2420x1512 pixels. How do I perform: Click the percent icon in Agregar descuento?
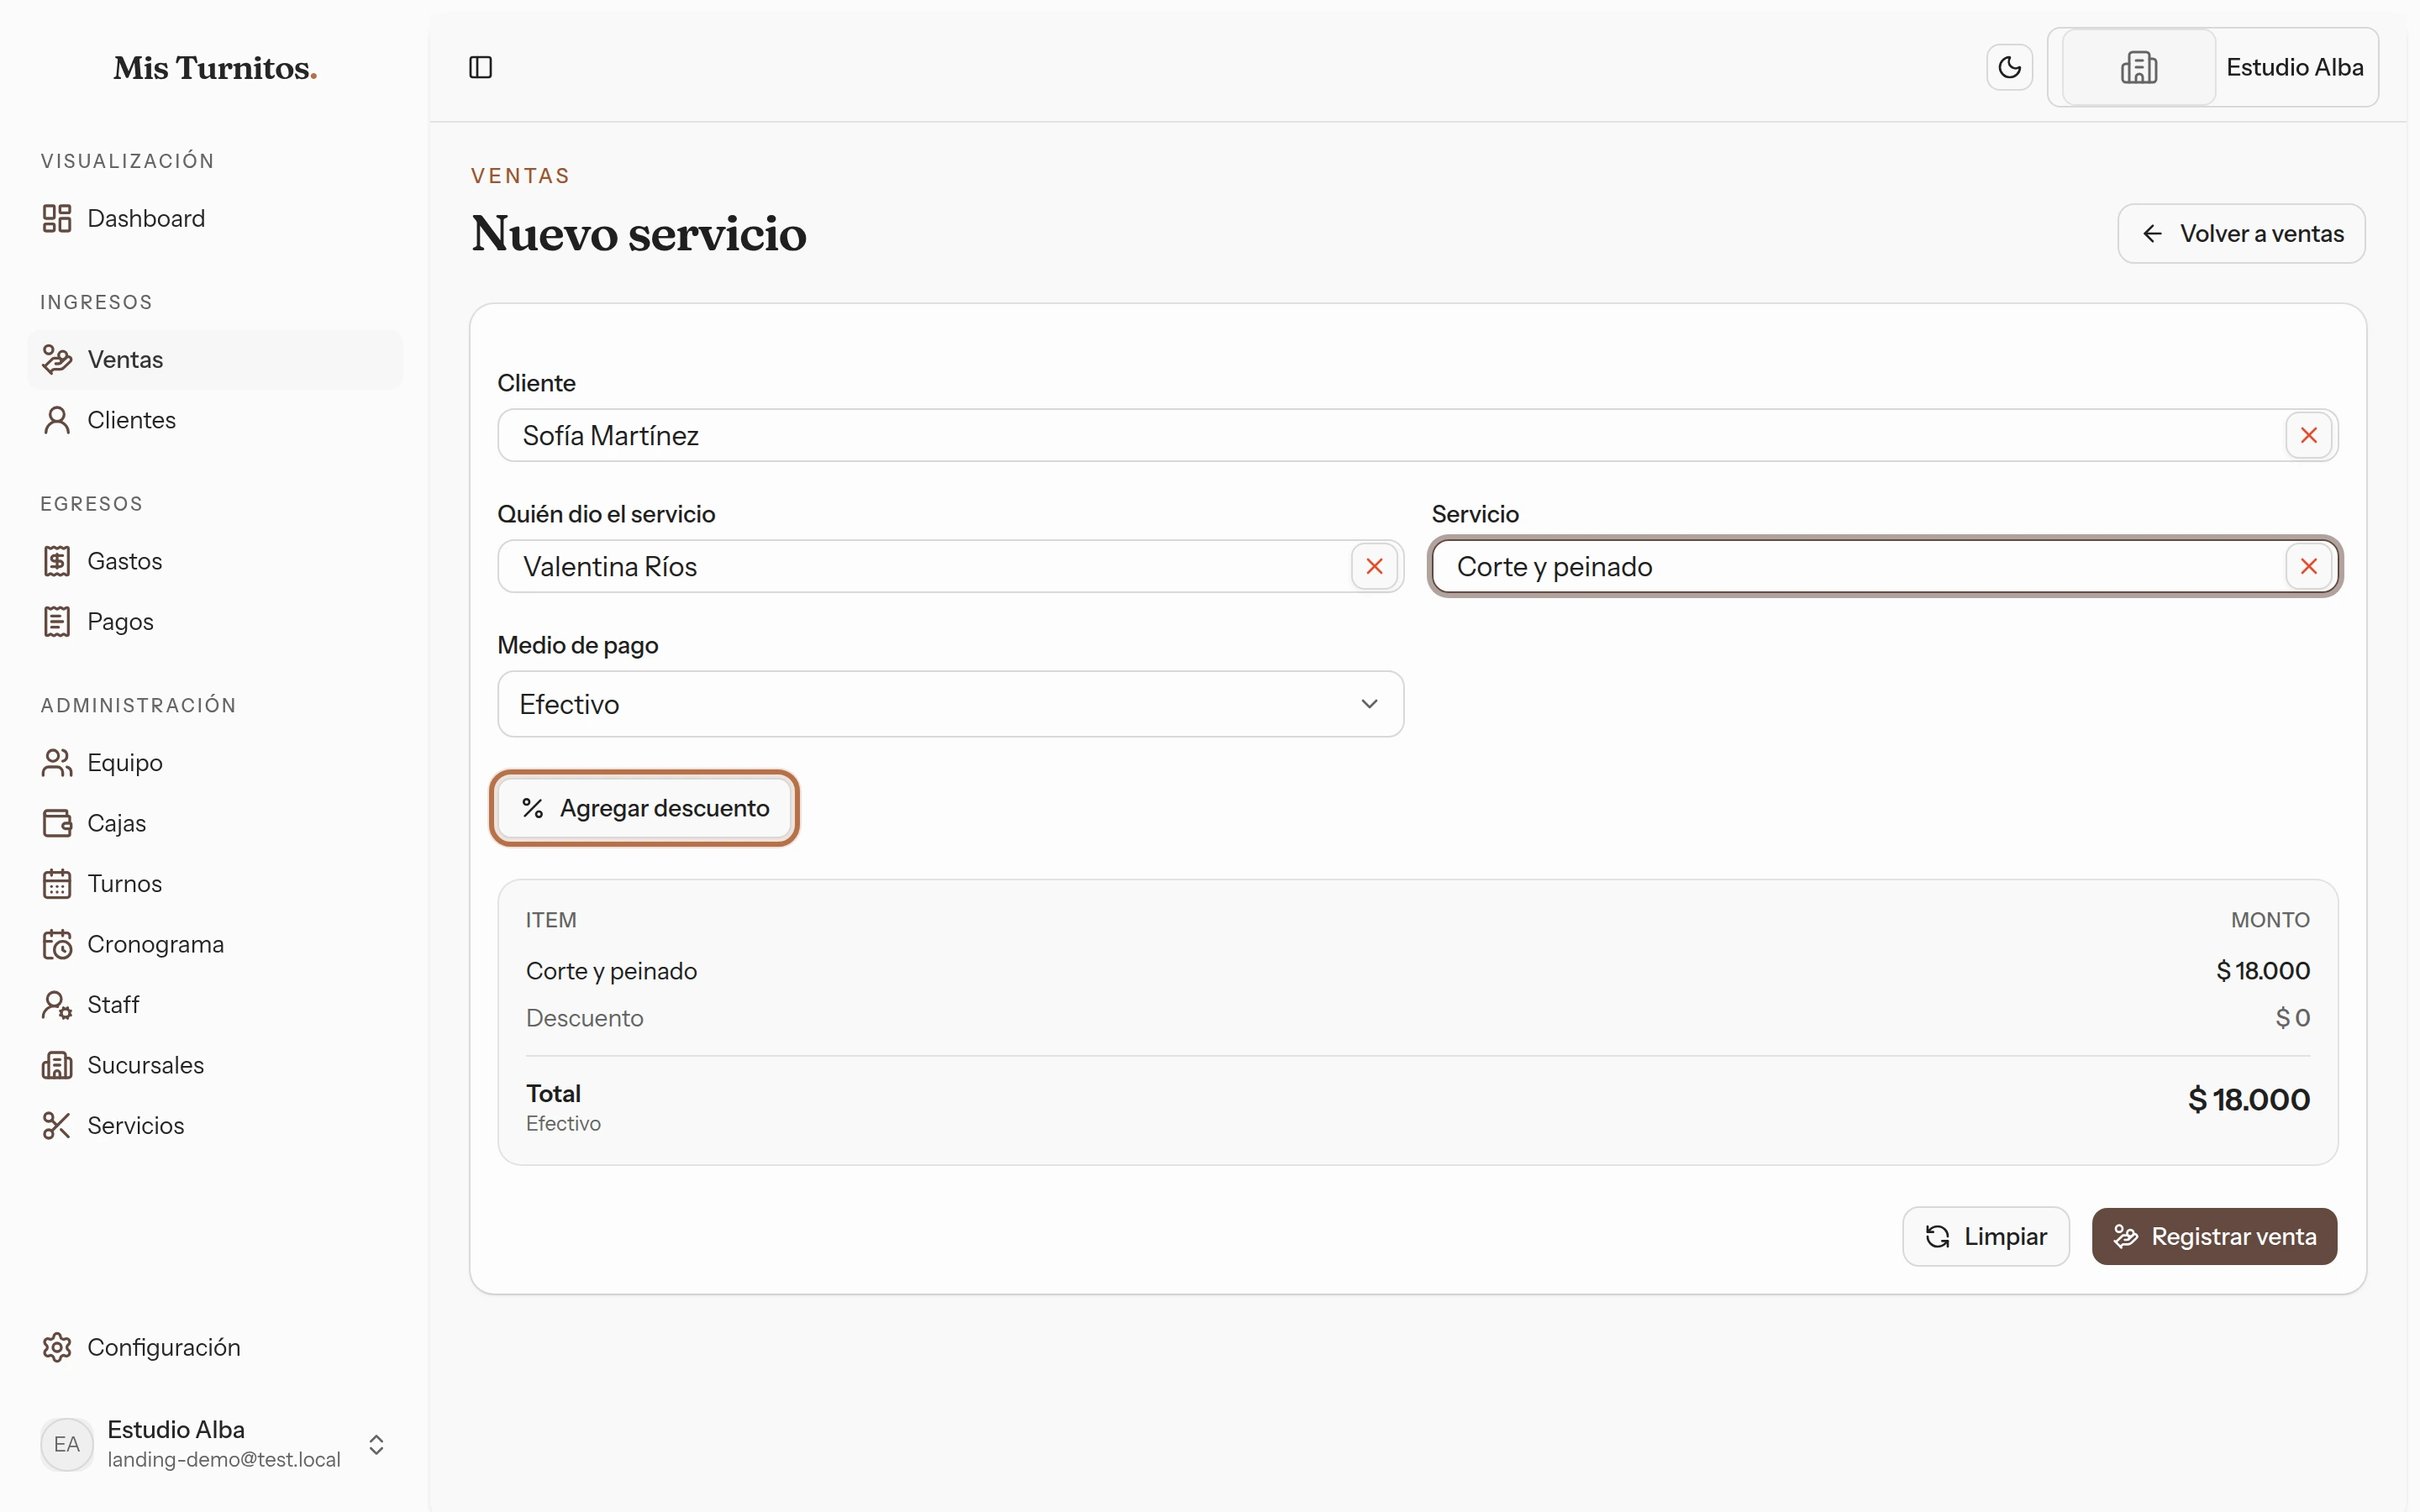point(532,808)
